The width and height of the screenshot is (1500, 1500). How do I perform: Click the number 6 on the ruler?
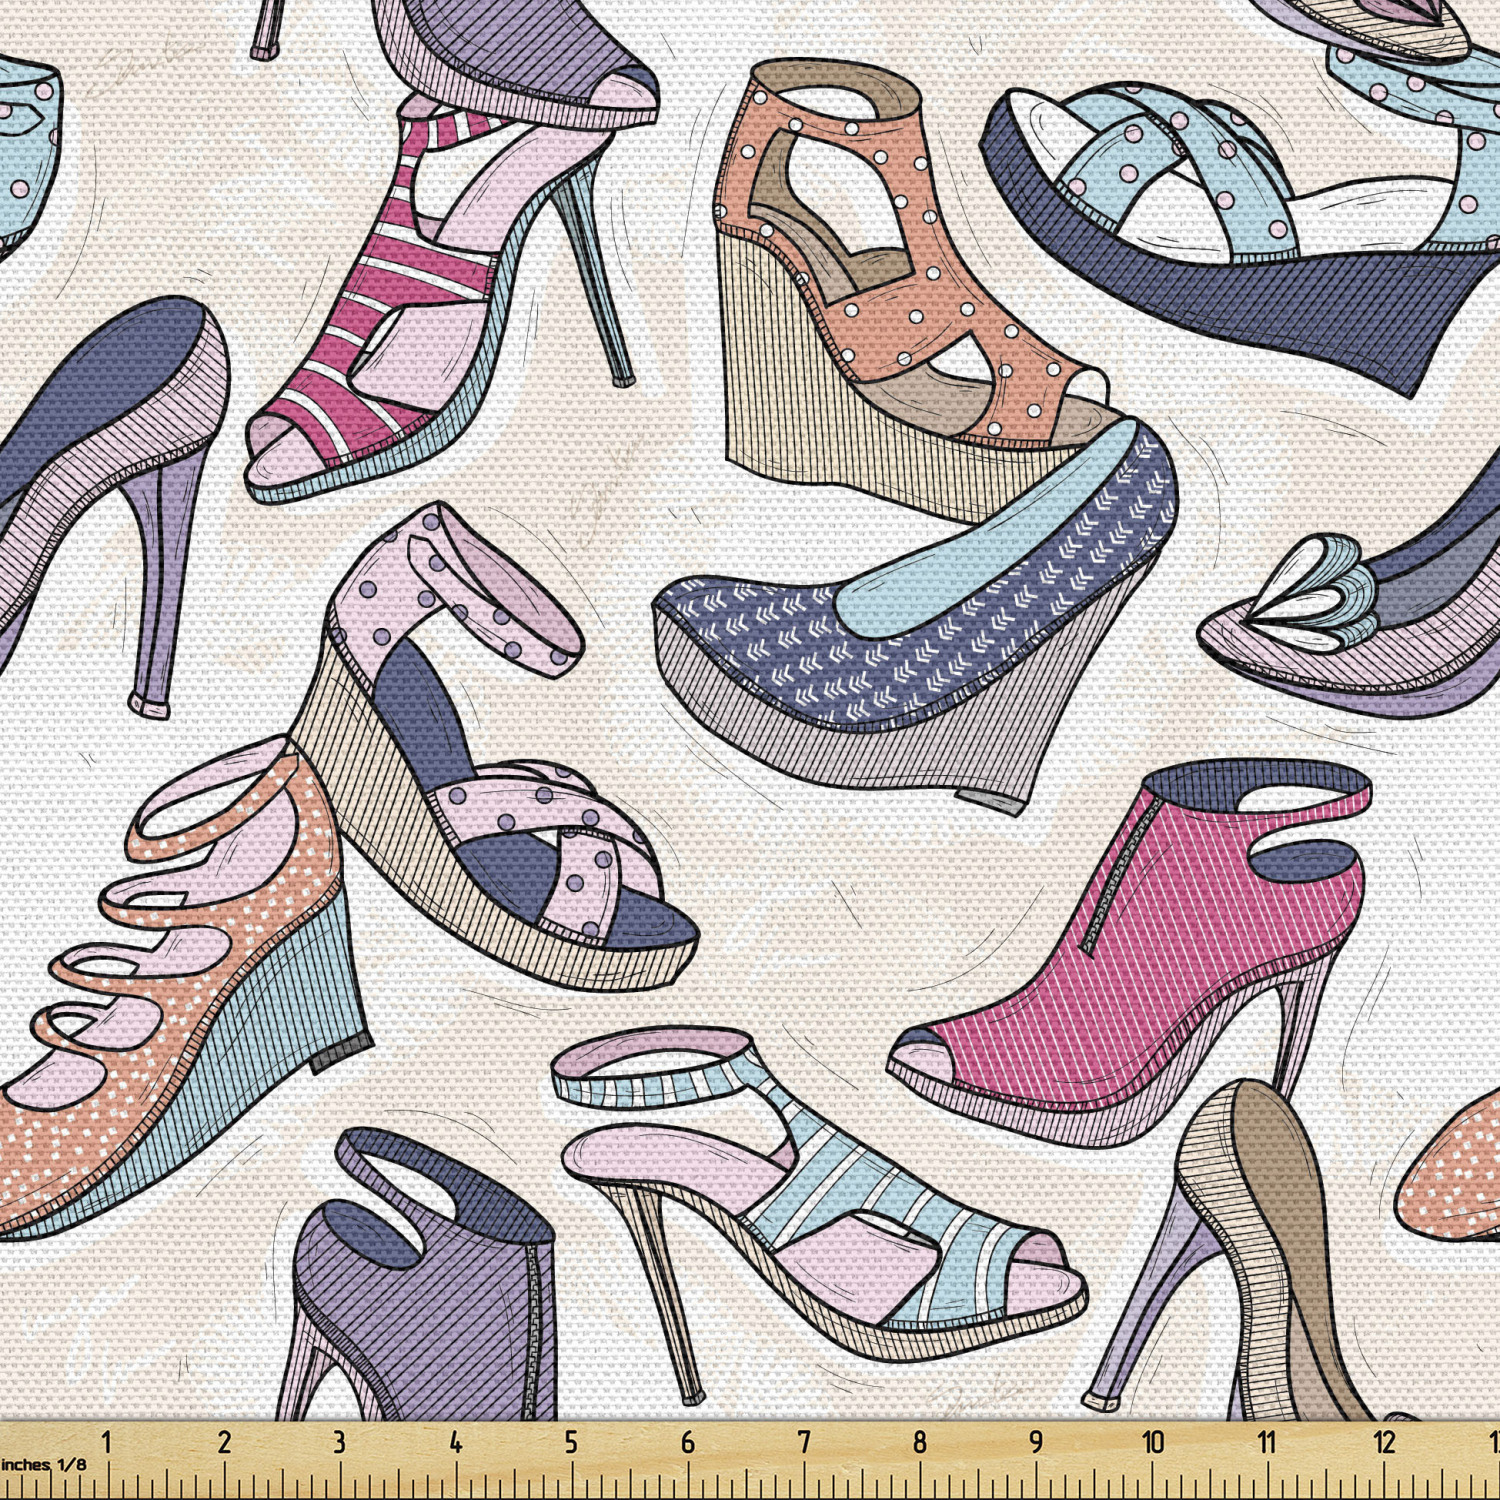point(687,1443)
